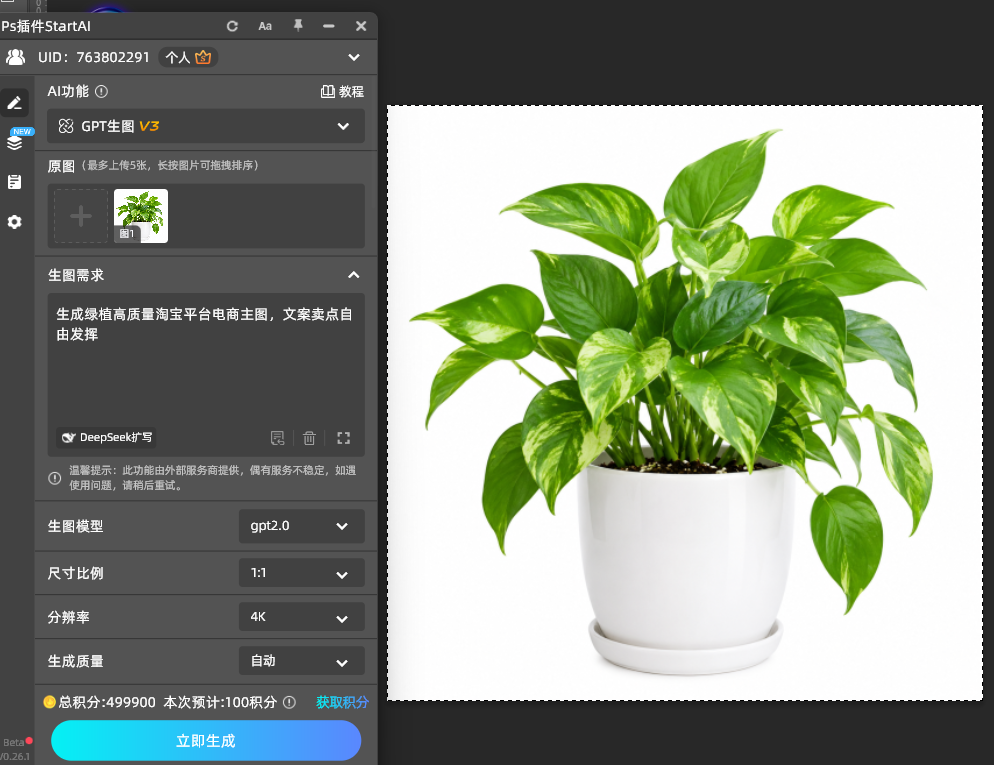
Task: Open the 尺寸比例 1:1 dropdown
Action: tap(302, 573)
